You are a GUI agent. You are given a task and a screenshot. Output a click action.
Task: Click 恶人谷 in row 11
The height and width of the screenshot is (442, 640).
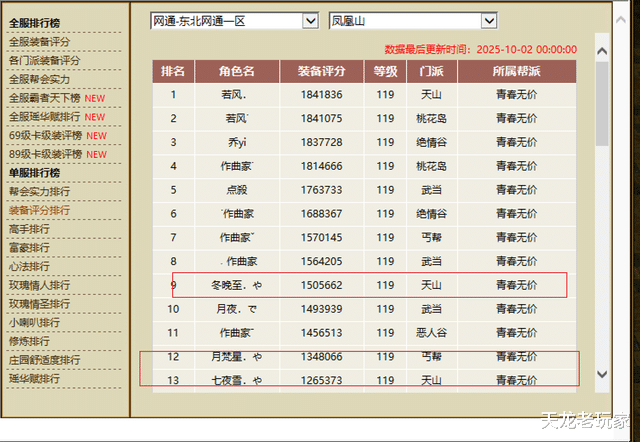tap(431, 333)
